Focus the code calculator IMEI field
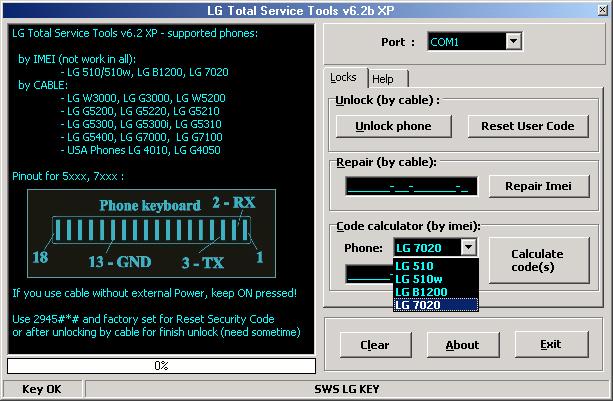 pos(369,274)
